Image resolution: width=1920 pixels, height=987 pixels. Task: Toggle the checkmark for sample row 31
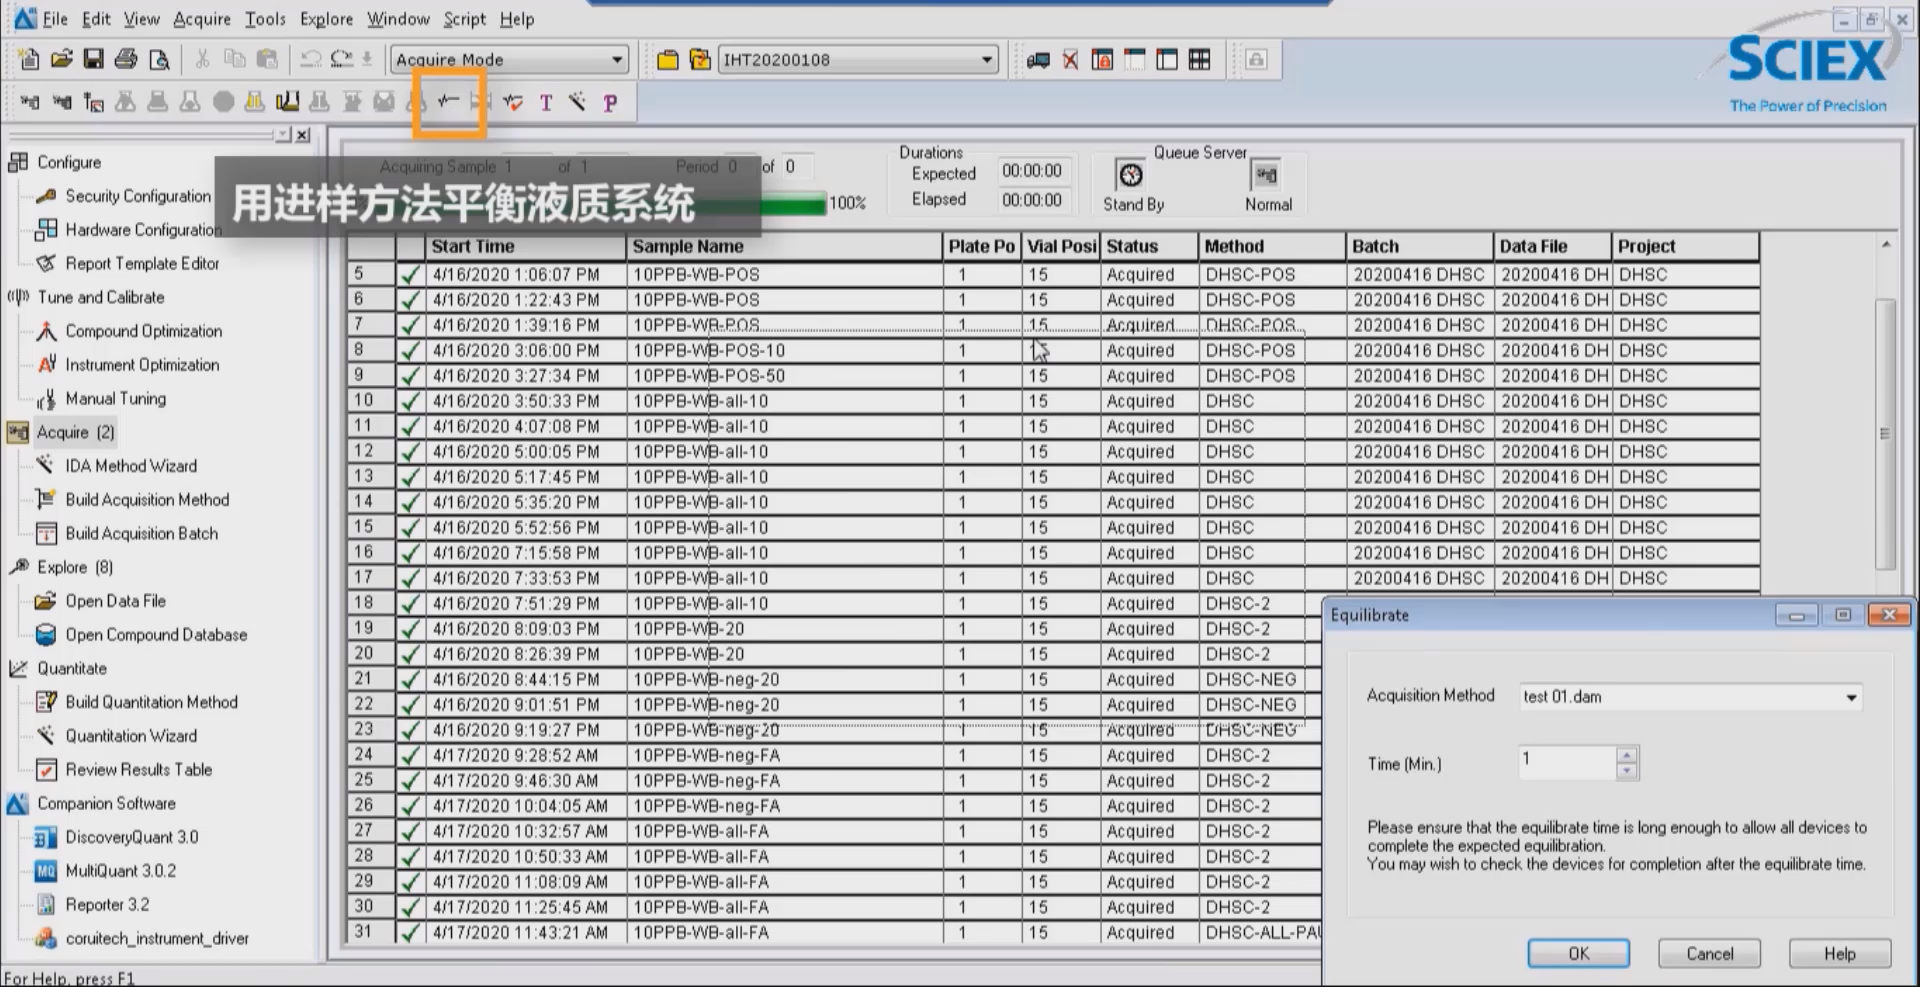[410, 933]
